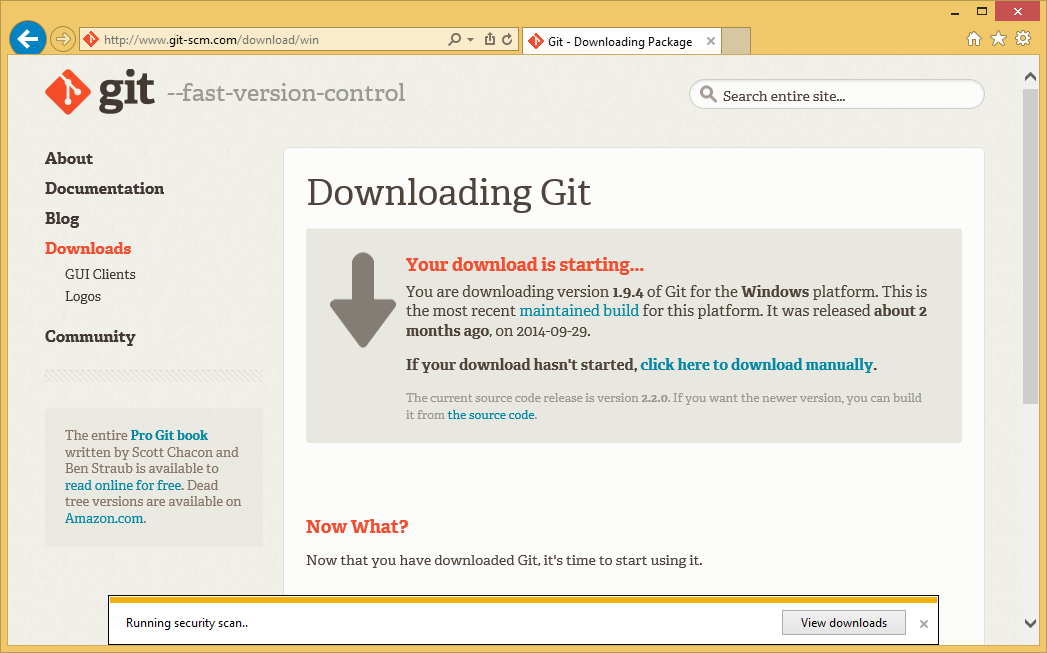Click the compatibility view icon in address bar
The image size is (1047, 653).
(x=489, y=39)
